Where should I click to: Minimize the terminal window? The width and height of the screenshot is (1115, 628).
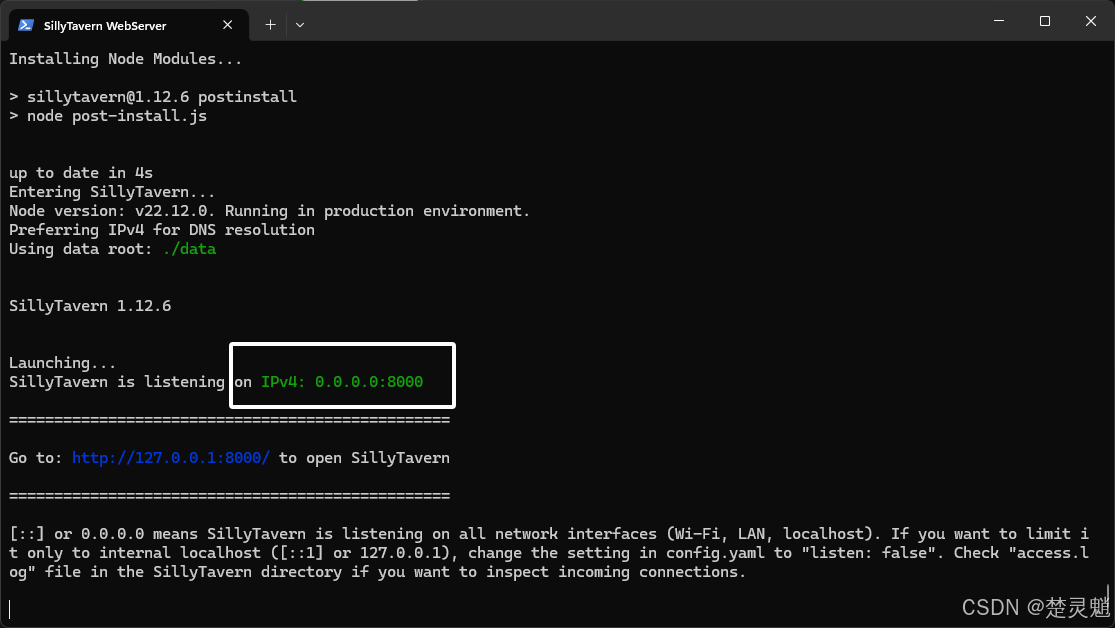999,21
